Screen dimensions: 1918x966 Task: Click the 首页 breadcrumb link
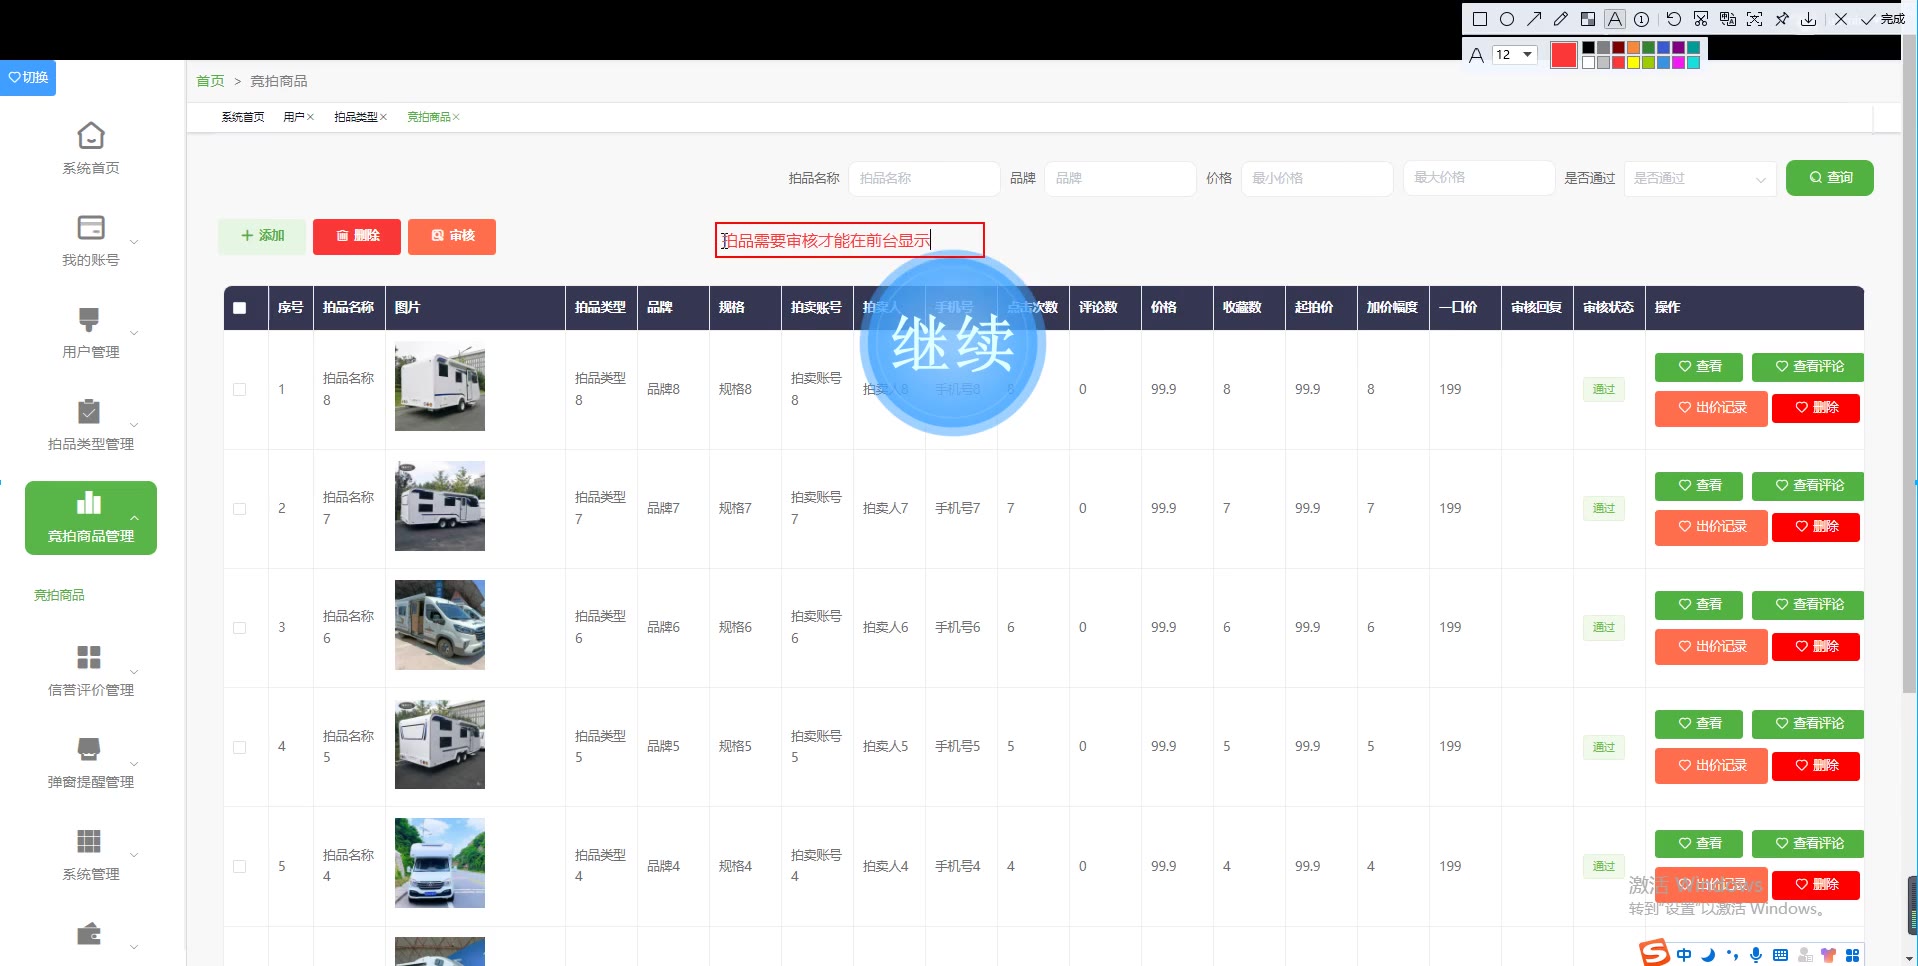[x=210, y=81]
